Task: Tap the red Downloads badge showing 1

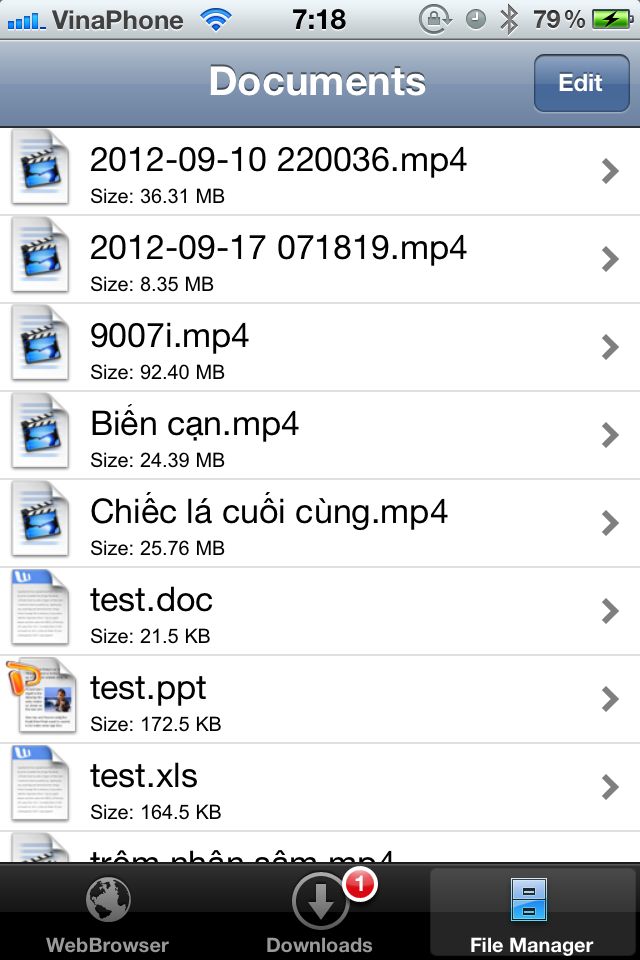Action: [360, 883]
